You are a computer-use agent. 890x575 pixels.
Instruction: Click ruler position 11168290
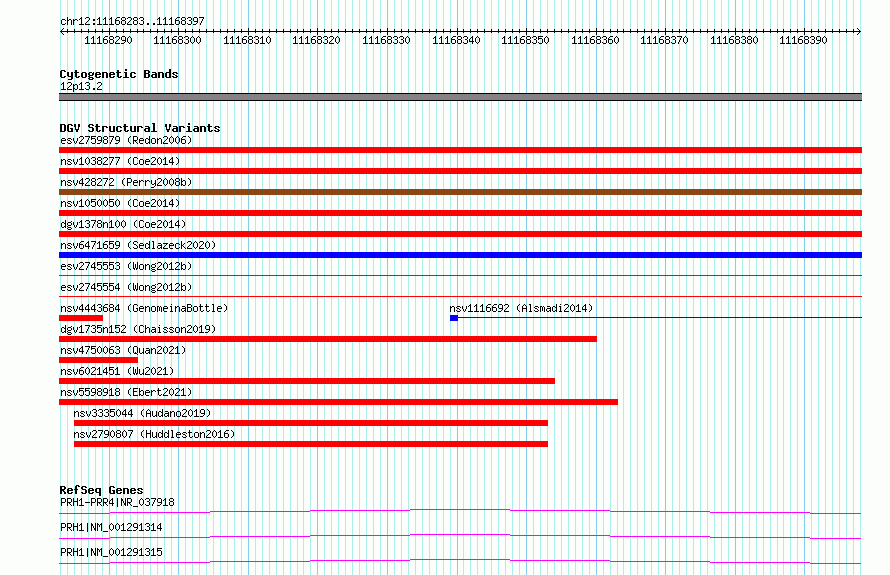[x=108, y=40]
